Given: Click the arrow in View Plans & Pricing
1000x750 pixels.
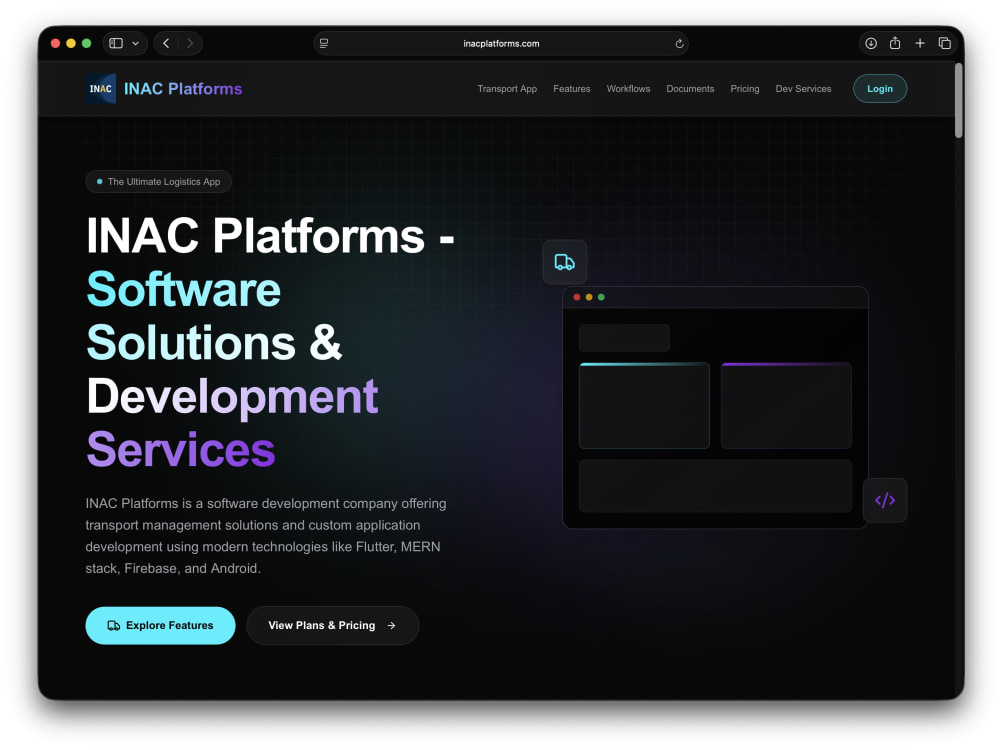Looking at the screenshot, I should pyautogui.click(x=392, y=626).
